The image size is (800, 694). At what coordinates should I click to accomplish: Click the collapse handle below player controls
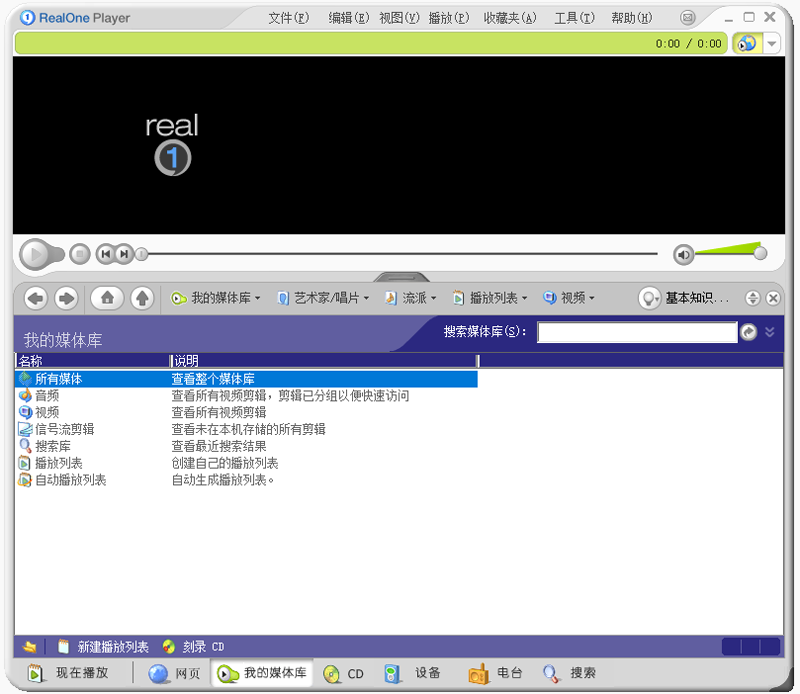click(401, 277)
